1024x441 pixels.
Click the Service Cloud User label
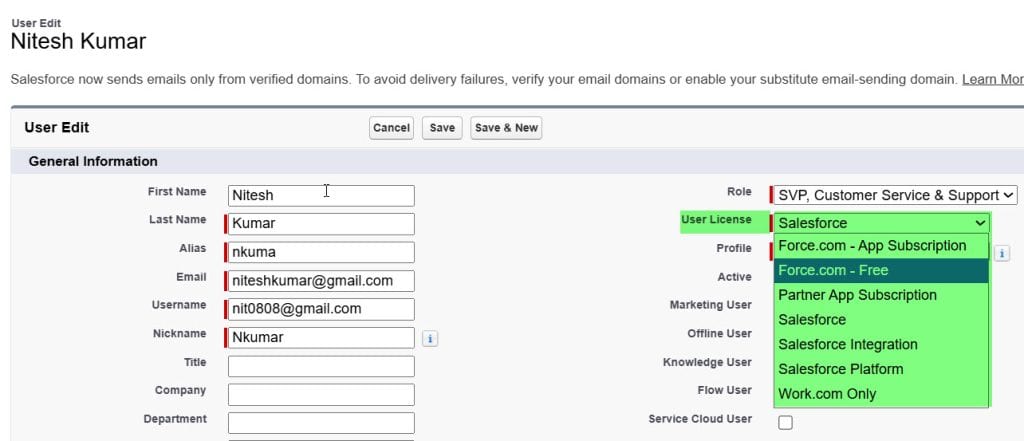click(x=700, y=419)
